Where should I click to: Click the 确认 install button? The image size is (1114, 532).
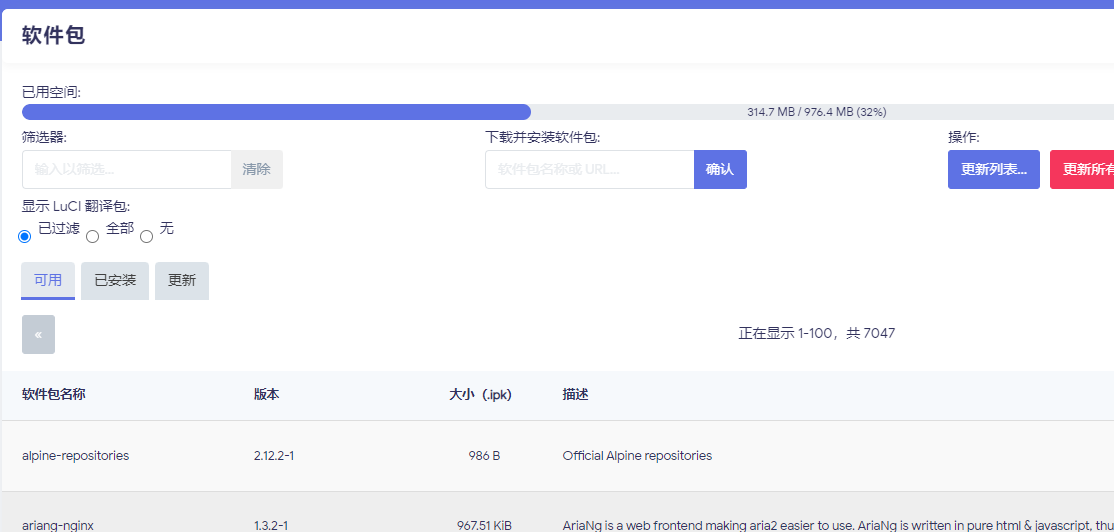[x=720, y=170]
